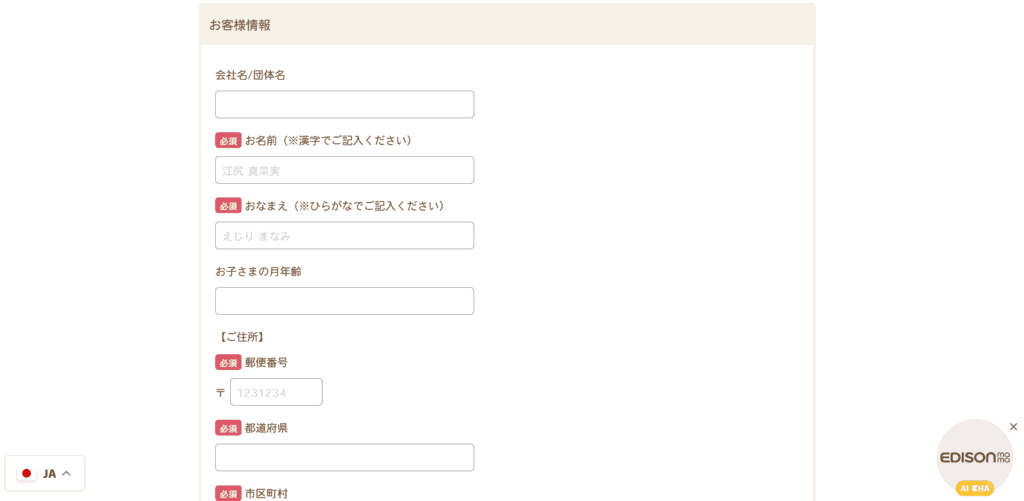Select the おなまえ hiragana input box

[344, 235]
